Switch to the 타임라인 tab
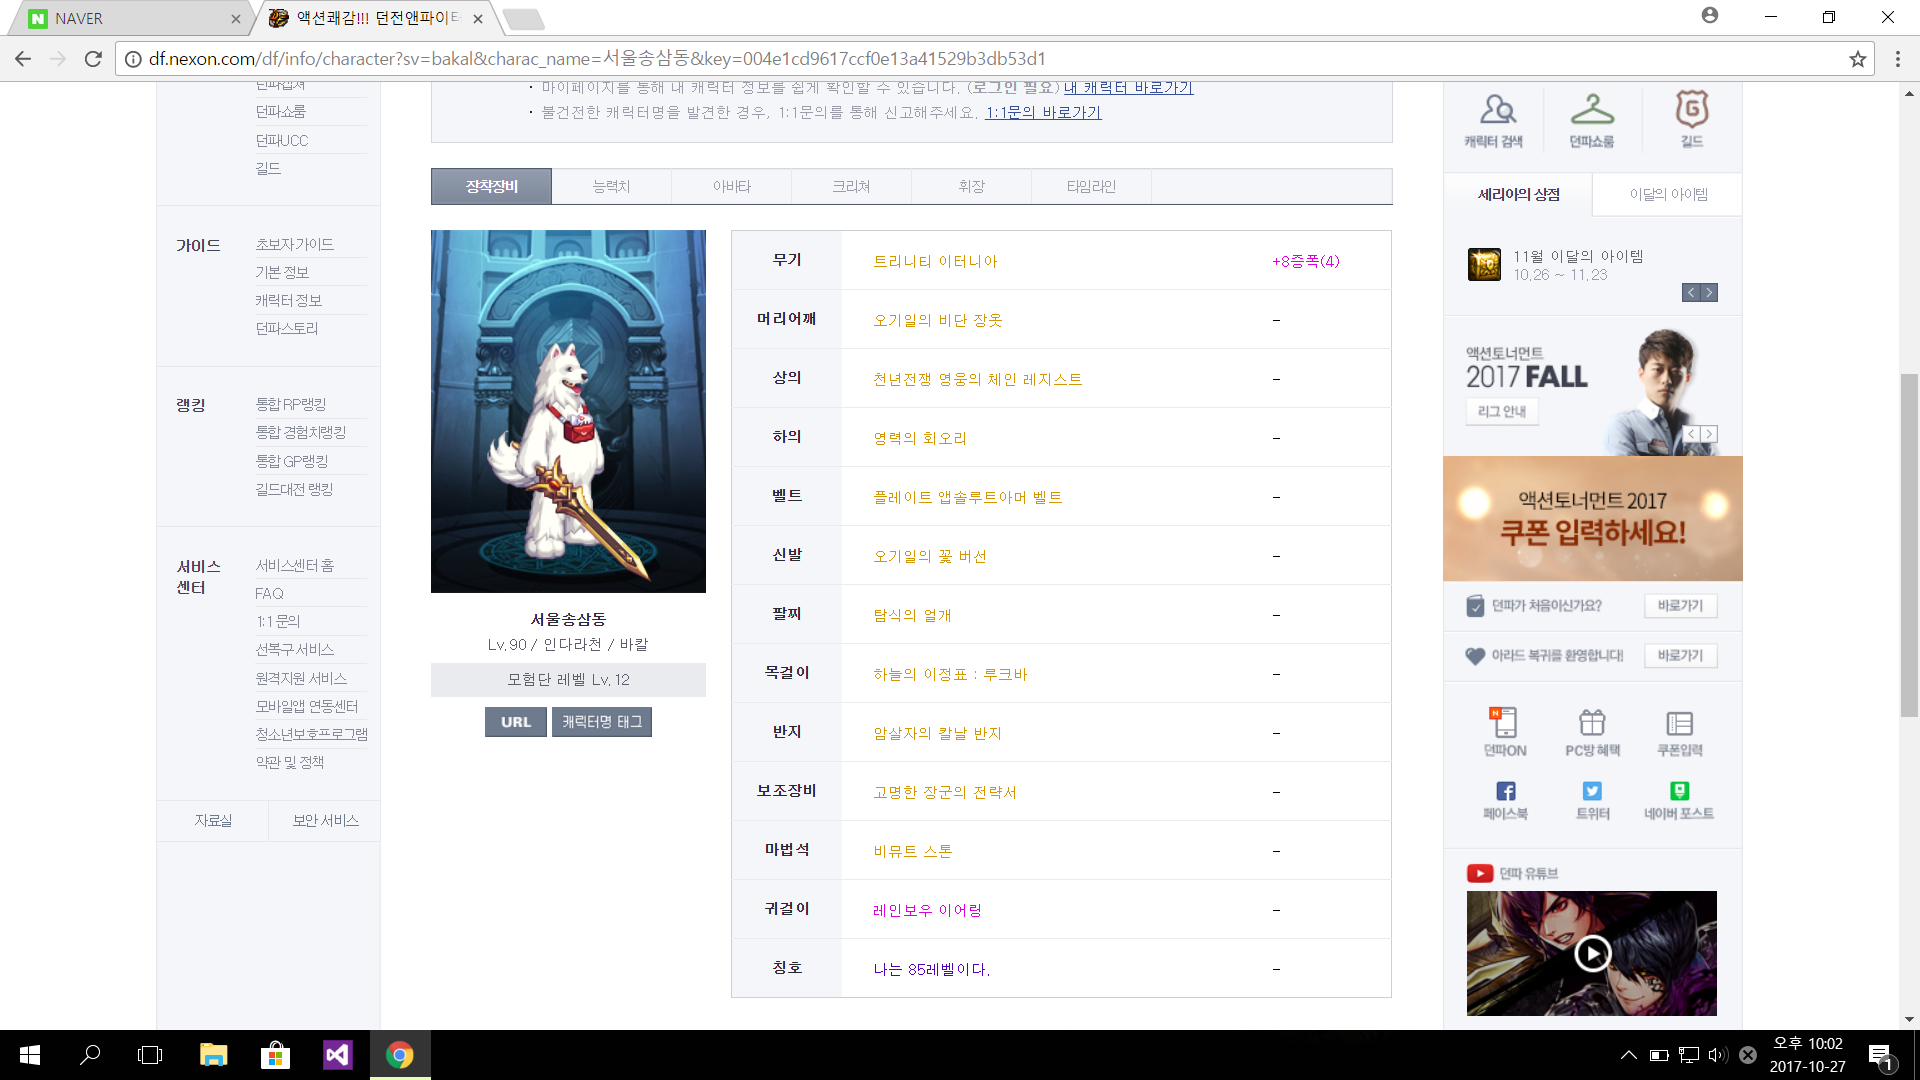1920x1080 pixels. tap(1091, 187)
